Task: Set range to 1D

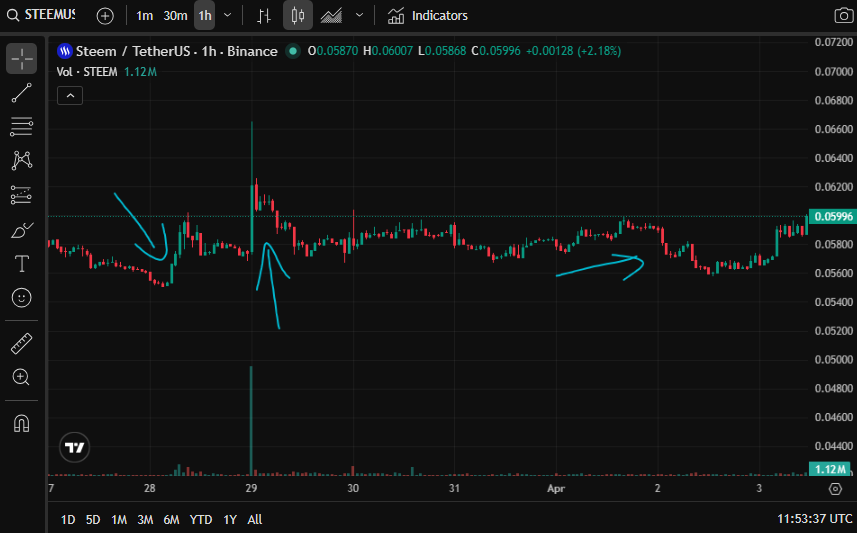Action: [68, 519]
